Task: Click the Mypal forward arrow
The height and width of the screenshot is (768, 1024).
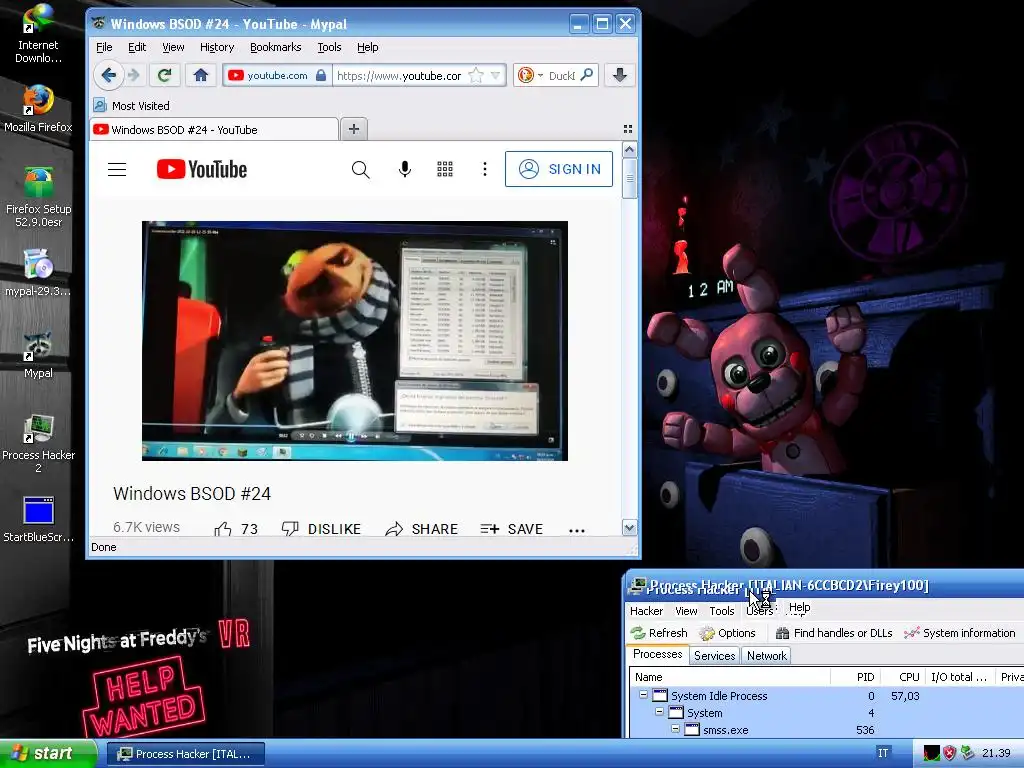Action: click(x=134, y=75)
